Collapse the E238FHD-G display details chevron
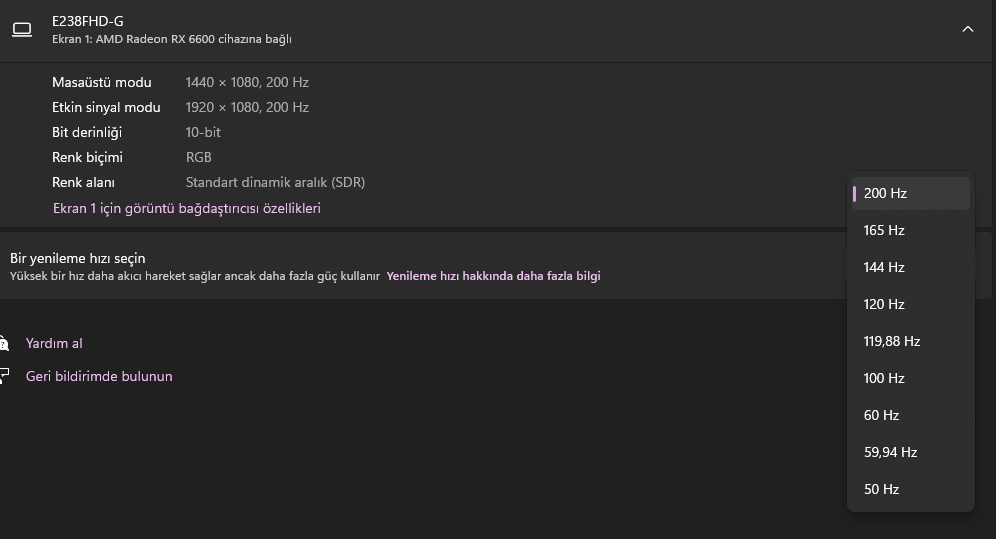996x539 pixels. [x=967, y=30]
